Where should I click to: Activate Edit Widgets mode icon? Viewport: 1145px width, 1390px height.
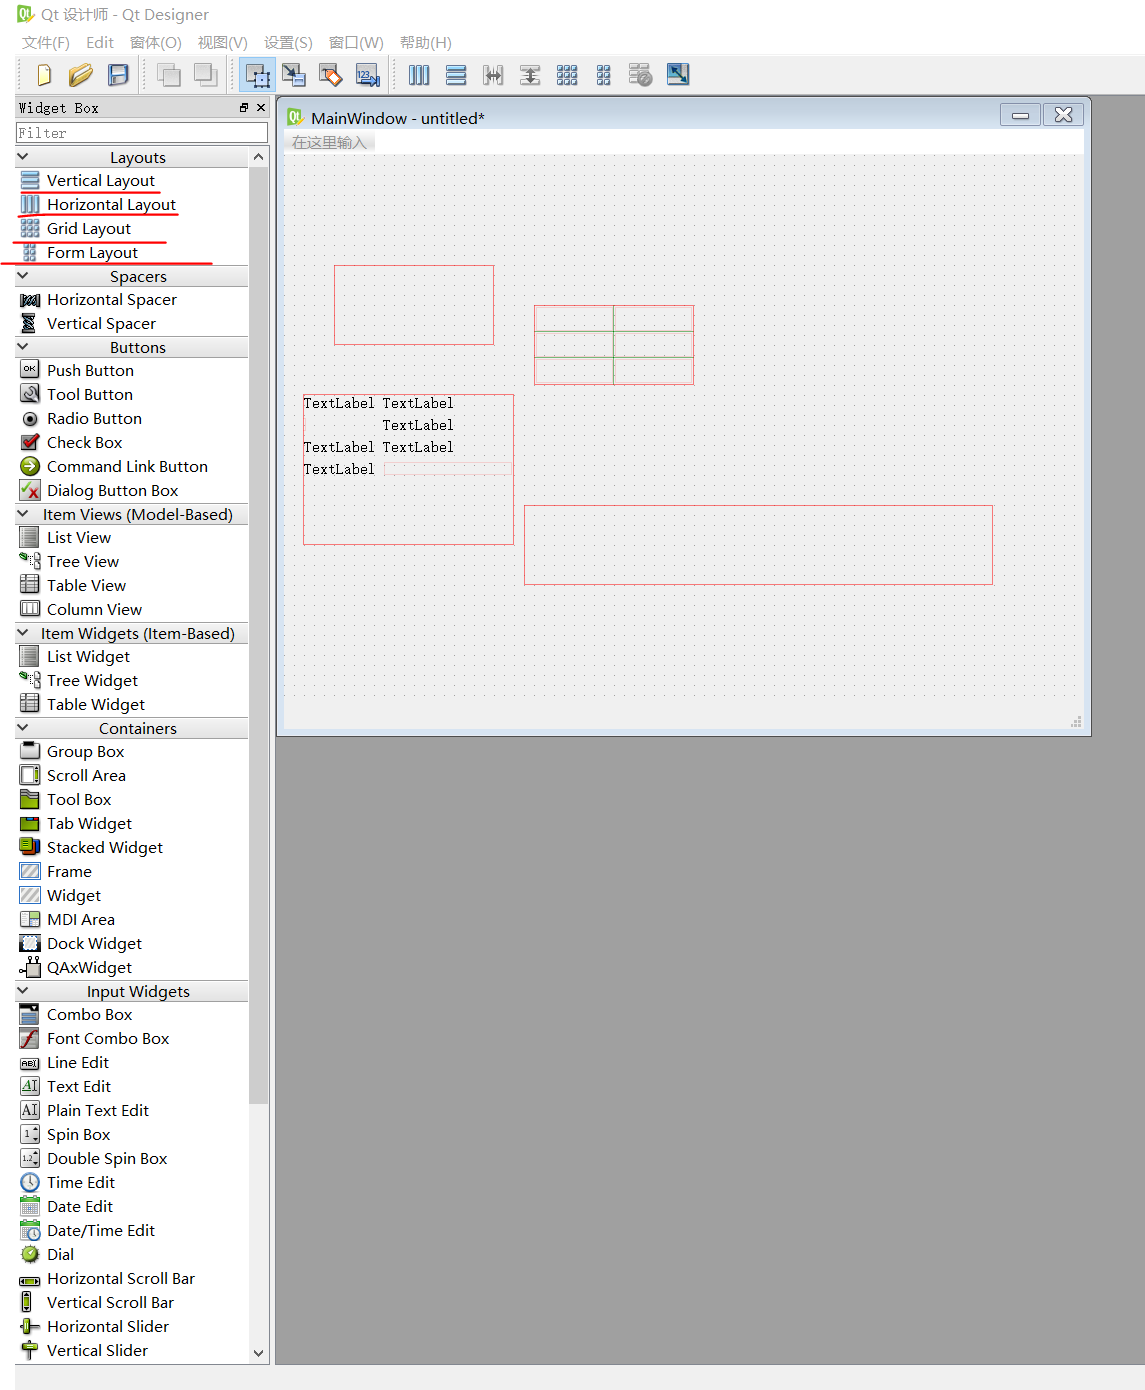coord(258,75)
